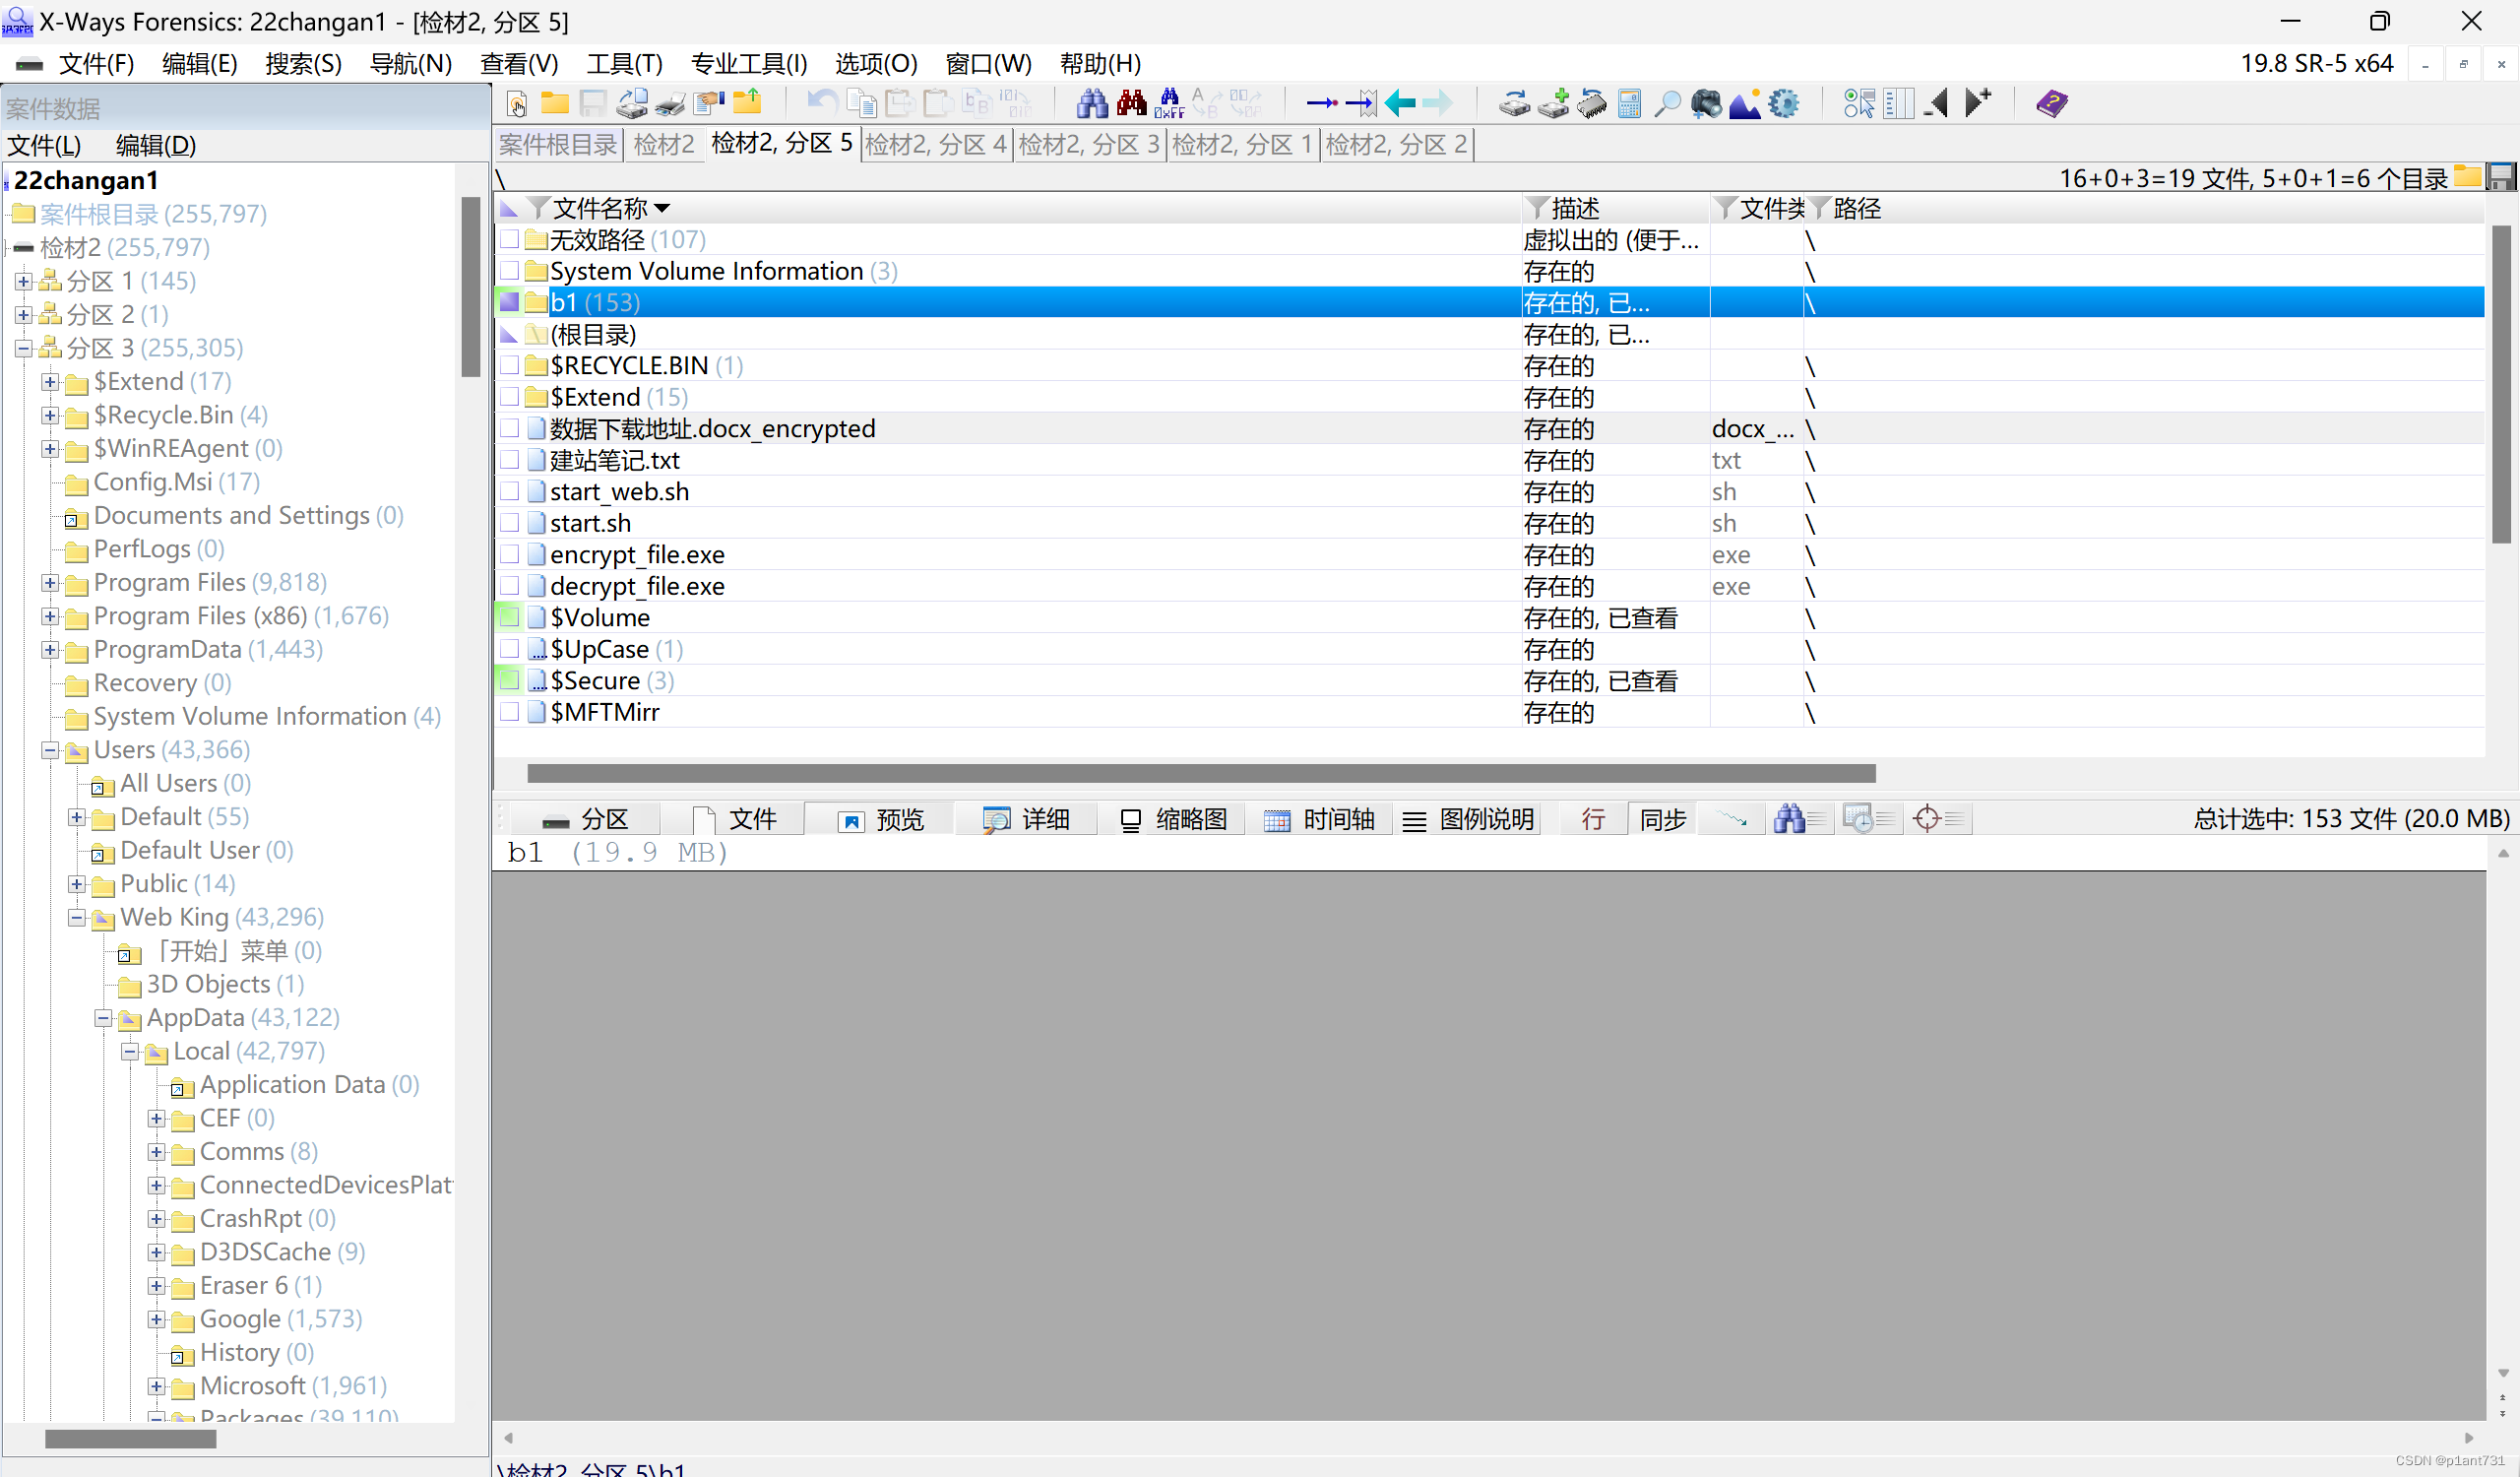Click the file list horizontal scrollbar
The image size is (2520, 1477).
click(1200, 773)
